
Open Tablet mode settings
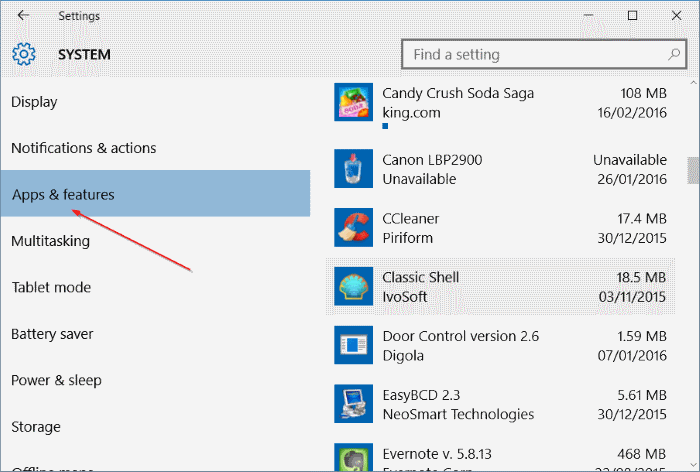(51, 287)
